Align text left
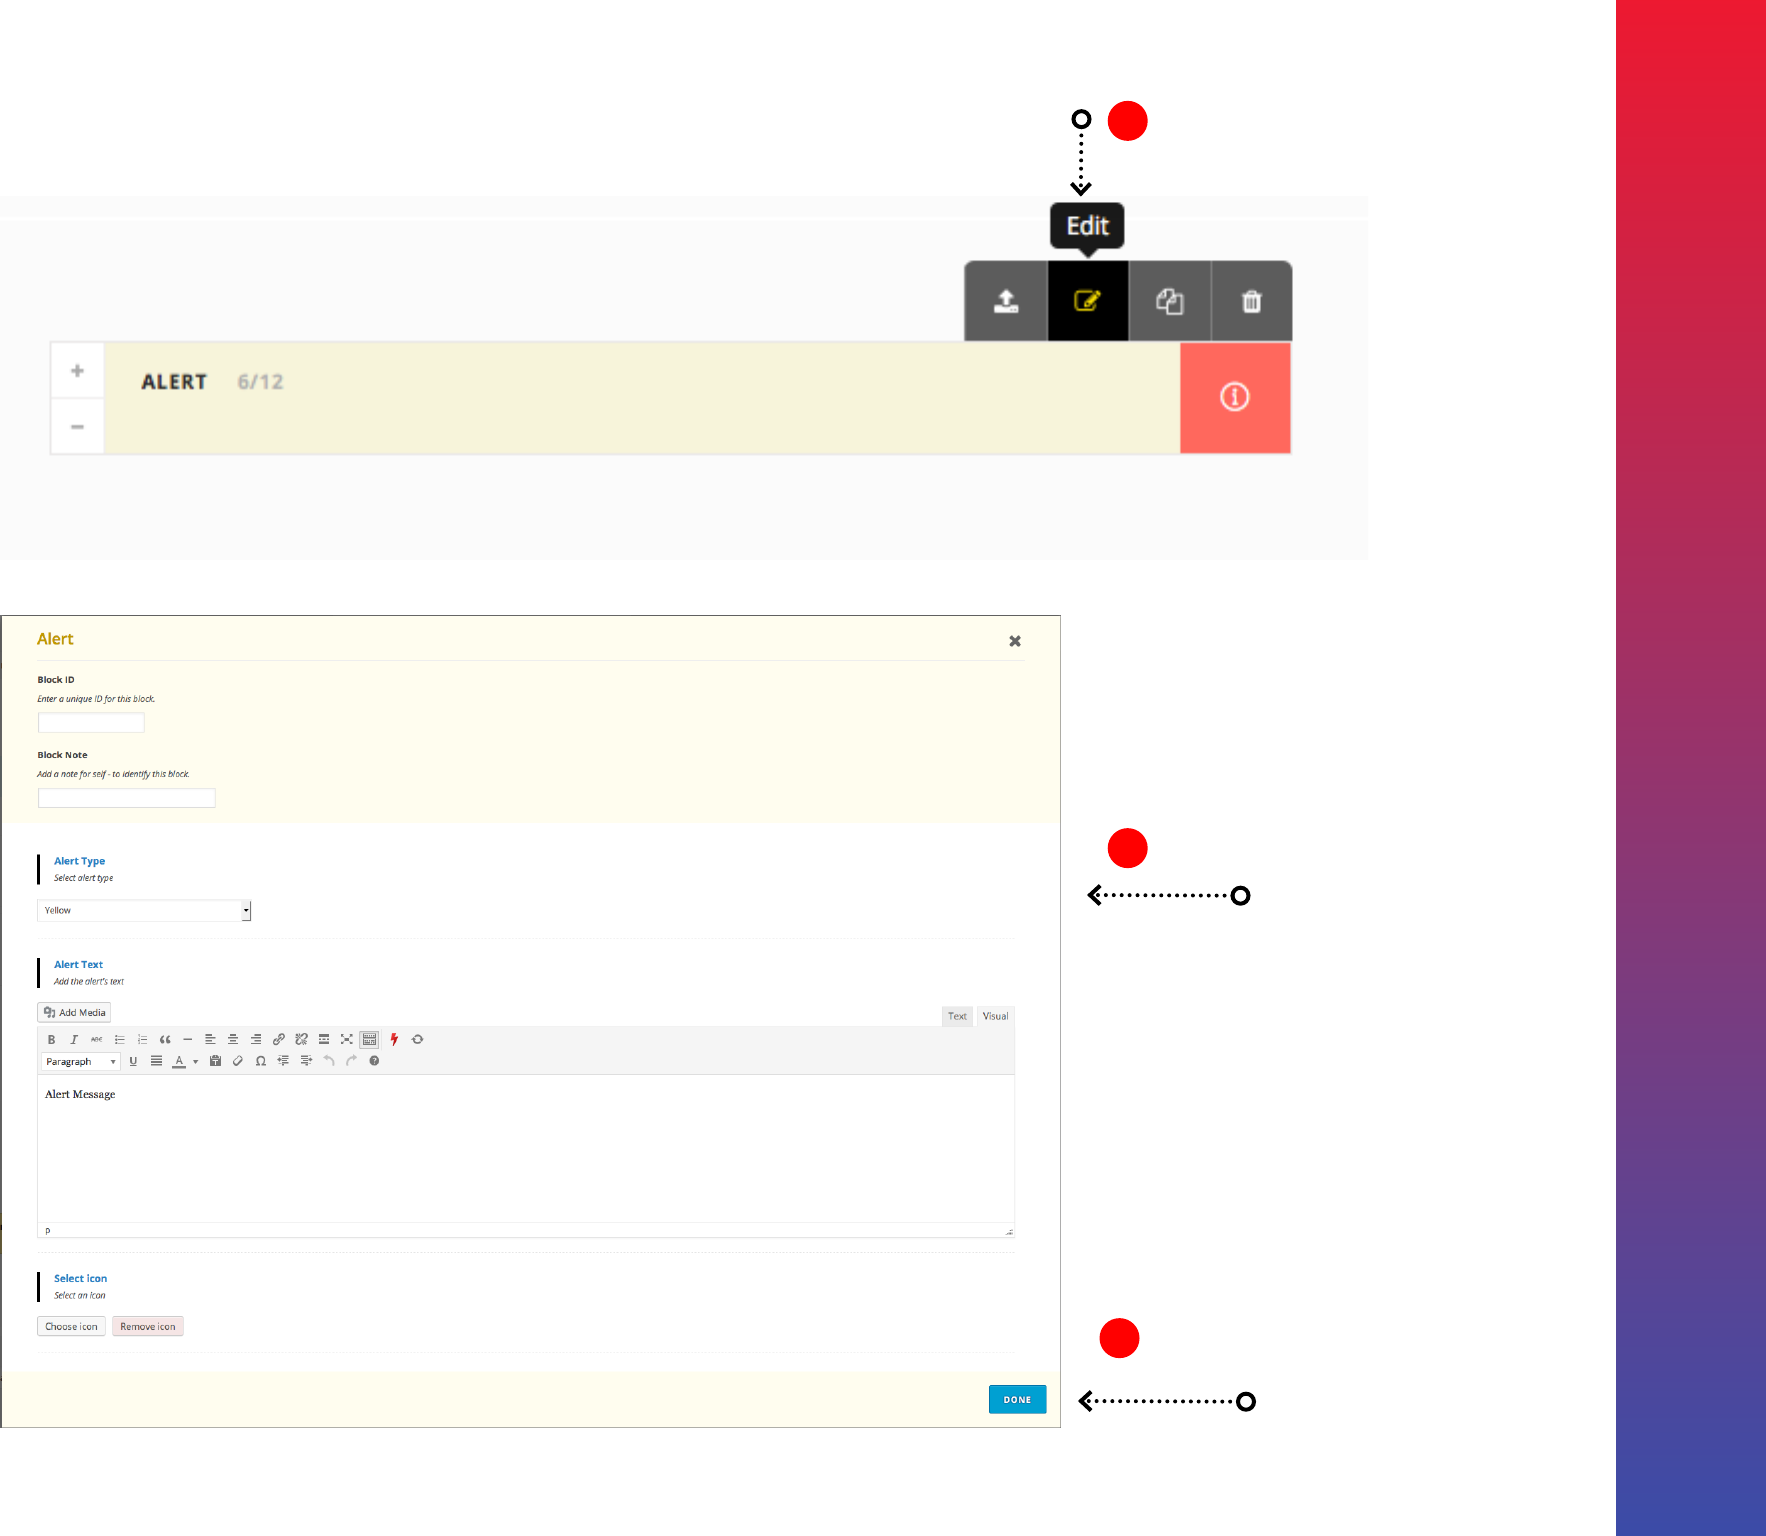This screenshot has width=1766, height=1536. click(210, 1039)
